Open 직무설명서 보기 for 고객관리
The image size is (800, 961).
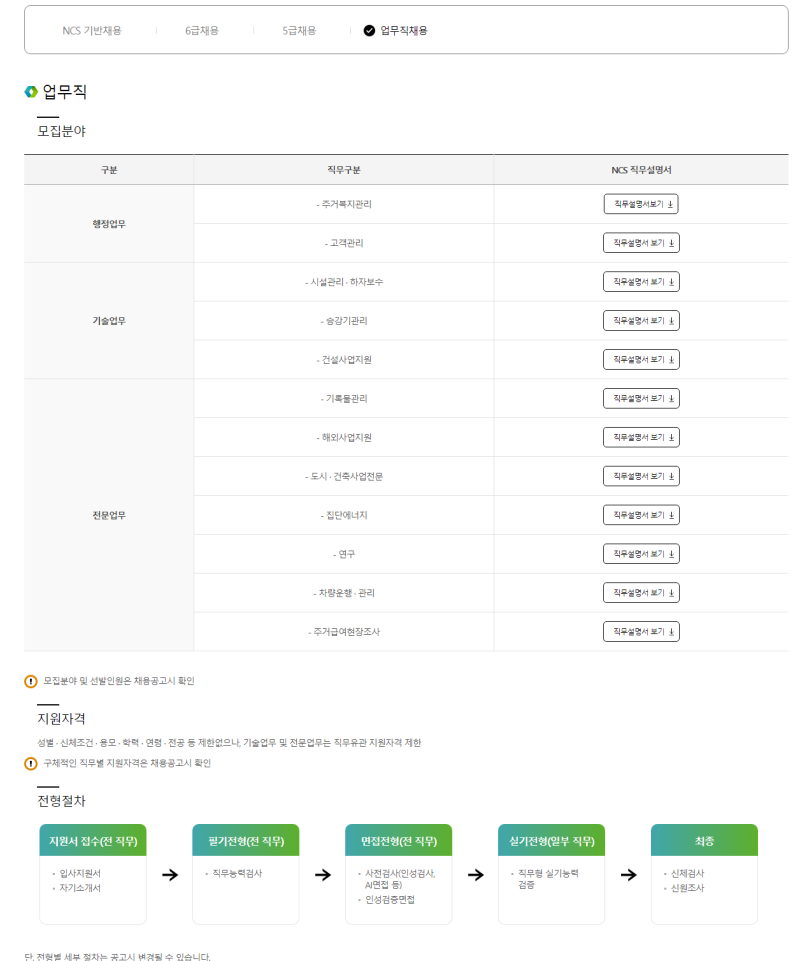641,243
